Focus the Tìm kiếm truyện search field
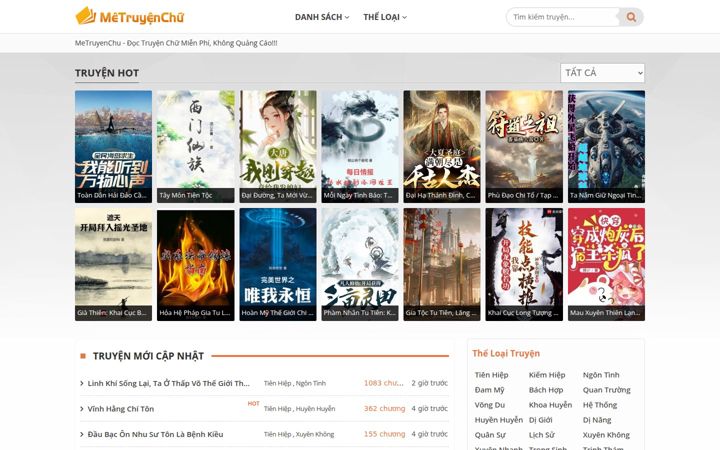Image resolution: width=720 pixels, height=450 pixels. 563,17
